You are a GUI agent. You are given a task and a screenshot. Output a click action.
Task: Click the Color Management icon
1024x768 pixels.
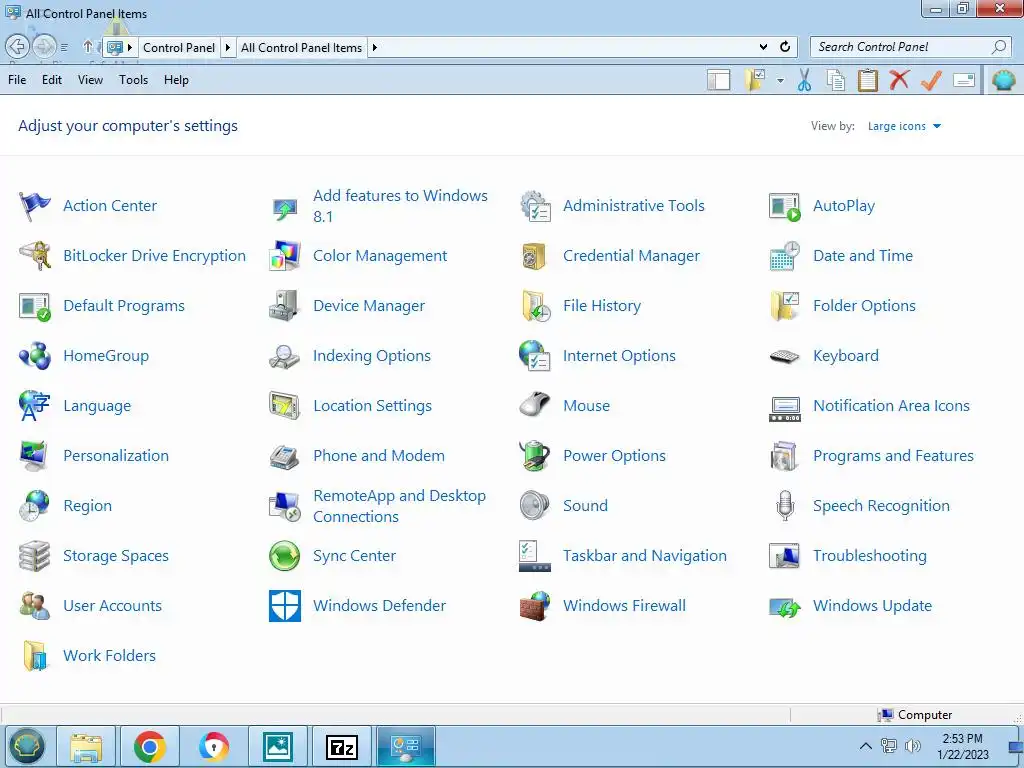(x=285, y=256)
